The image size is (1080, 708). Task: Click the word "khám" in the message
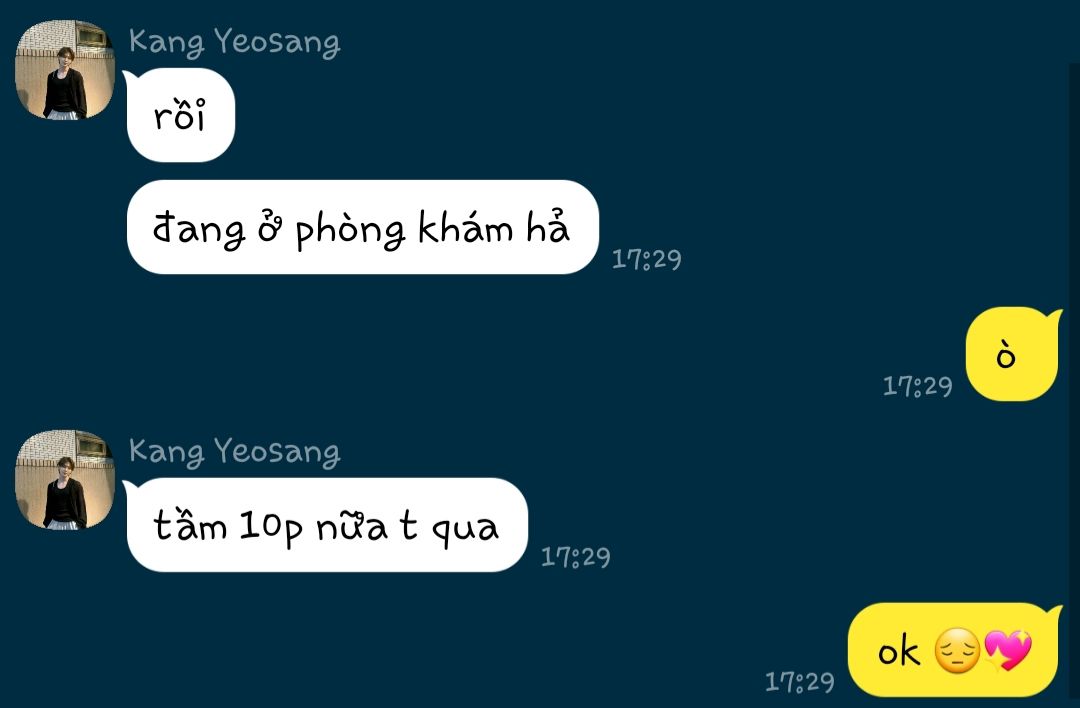coord(466,227)
